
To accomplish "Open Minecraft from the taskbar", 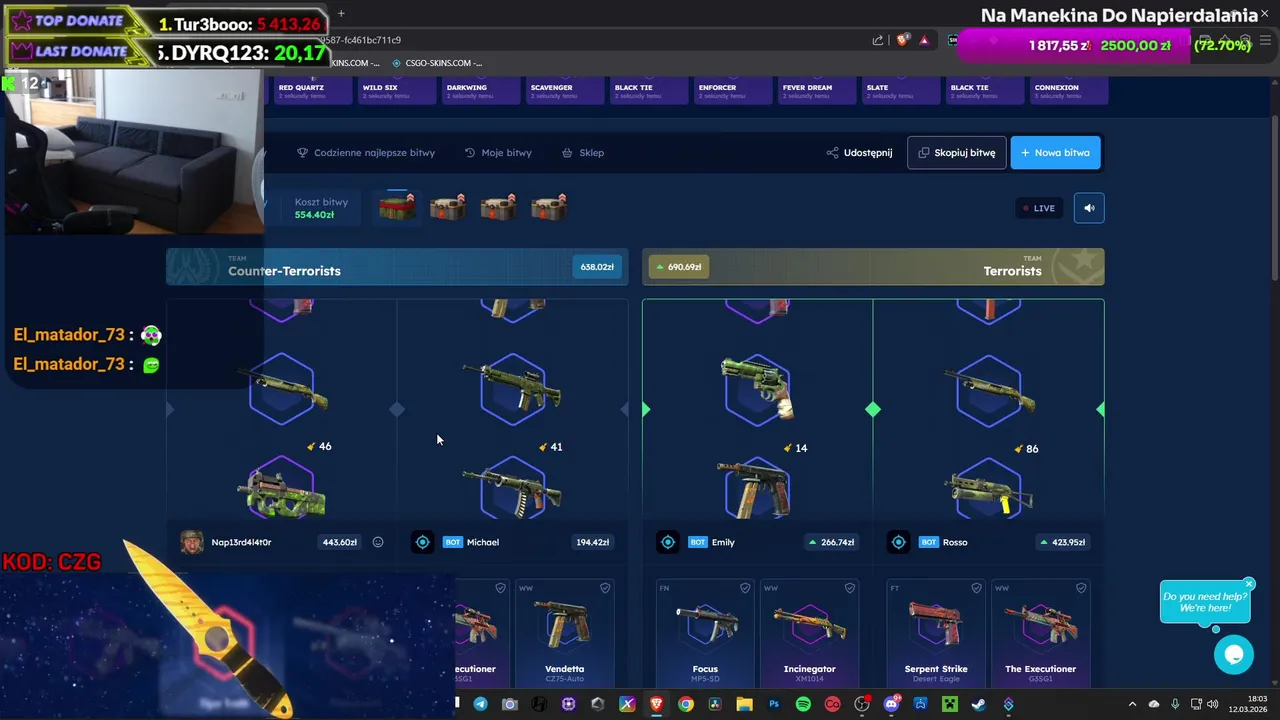I will [949, 704].
